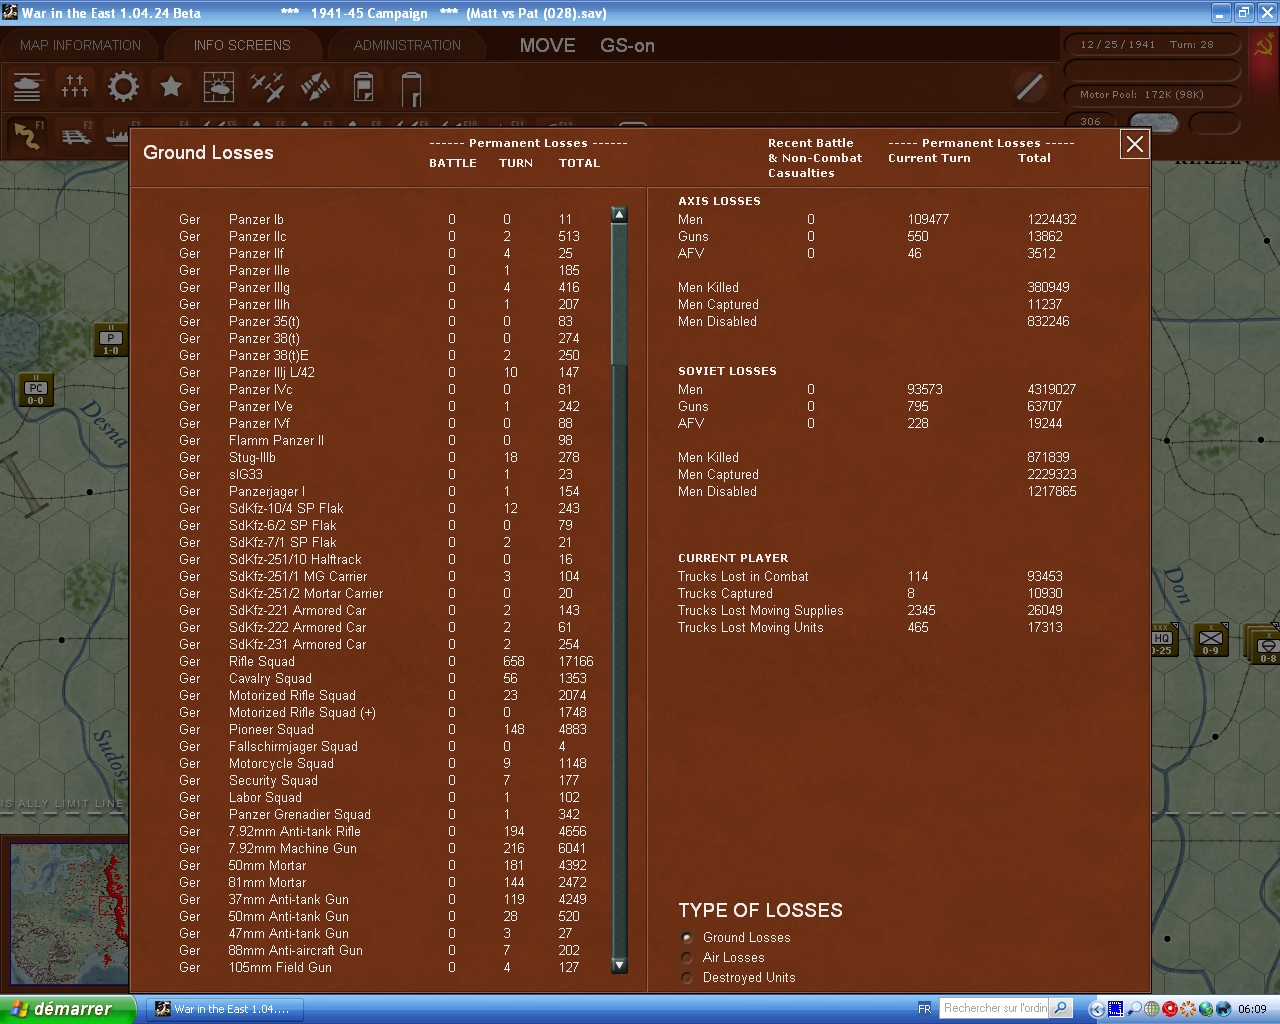The width and height of the screenshot is (1280, 1024).
Task: Close the Ground Losses window
Action: pyautogui.click(x=1135, y=145)
